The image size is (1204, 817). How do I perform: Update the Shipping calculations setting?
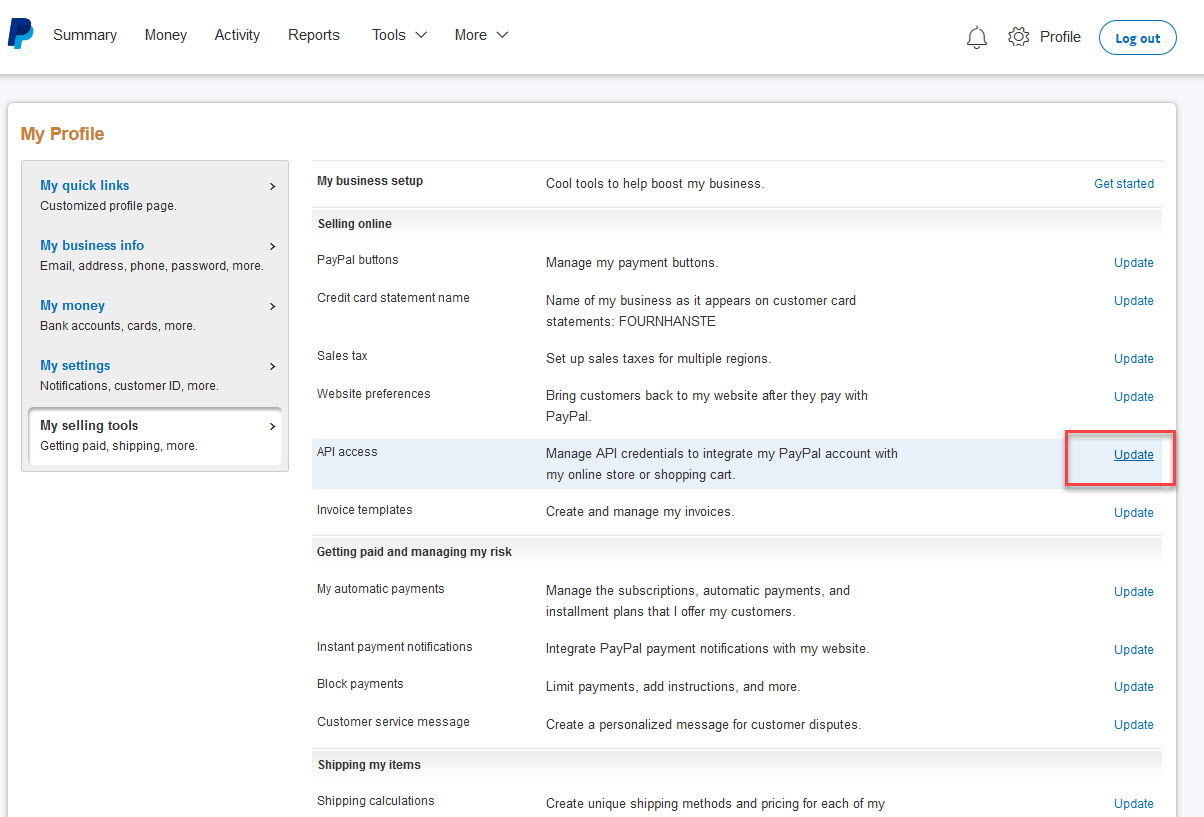click(x=1134, y=804)
